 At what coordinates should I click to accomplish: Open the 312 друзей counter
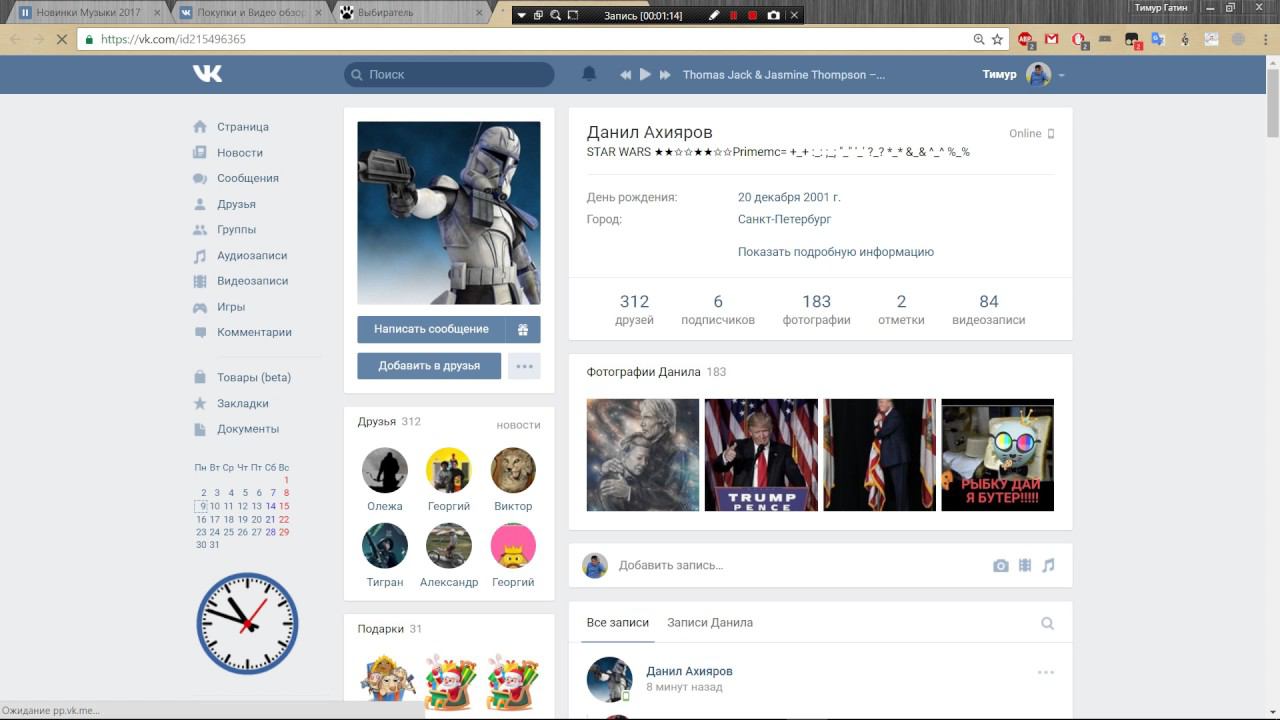tap(634, 309)
